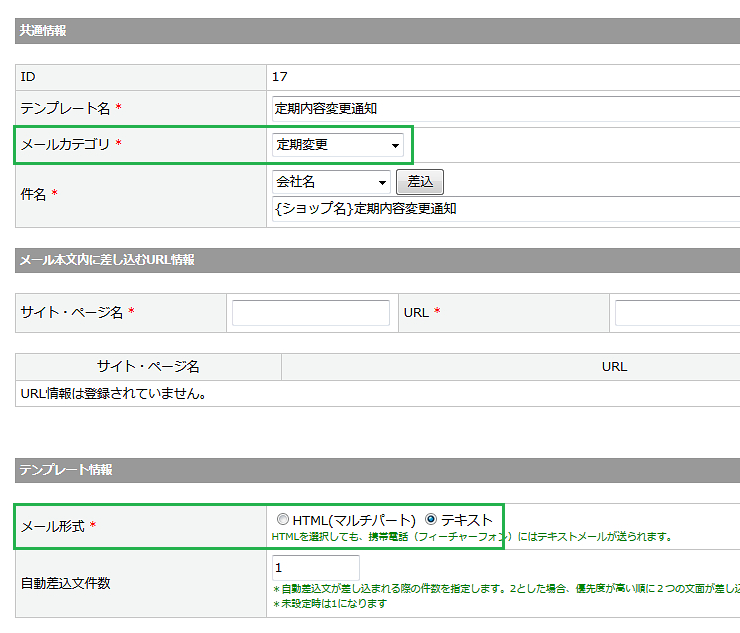740x633 pixels.
Task: Choose the テキスト mail format radio button
Action: (431, 520)
